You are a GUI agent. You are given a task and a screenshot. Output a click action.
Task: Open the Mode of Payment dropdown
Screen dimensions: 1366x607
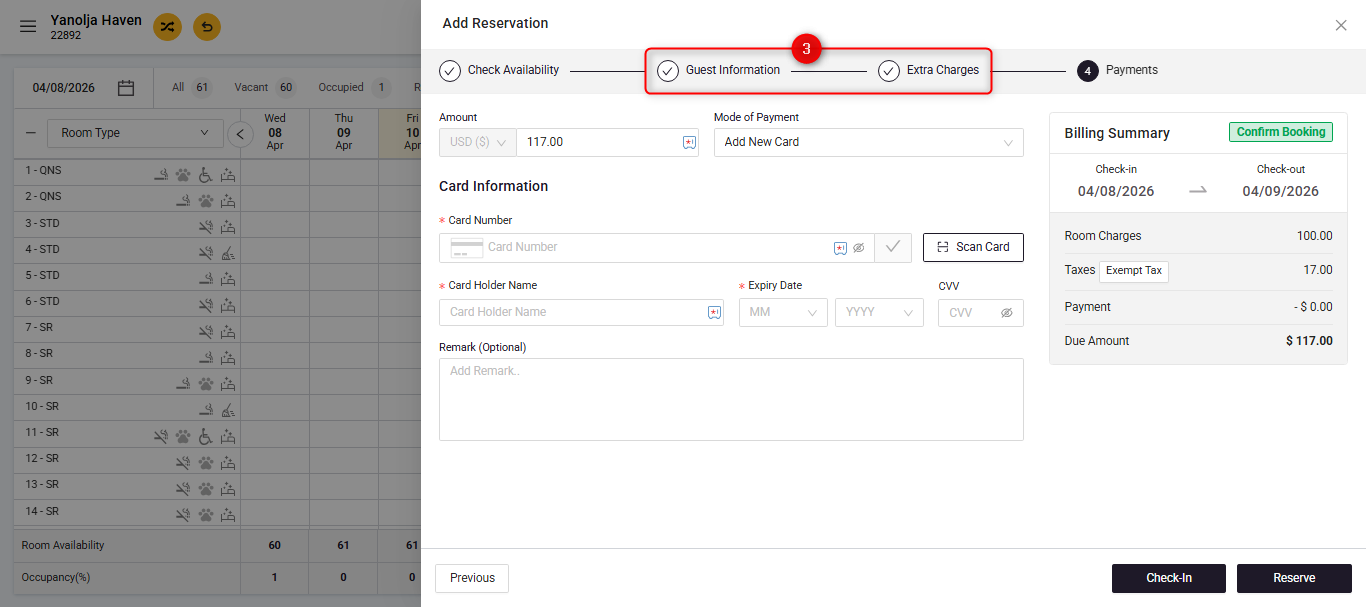point(869,142)
